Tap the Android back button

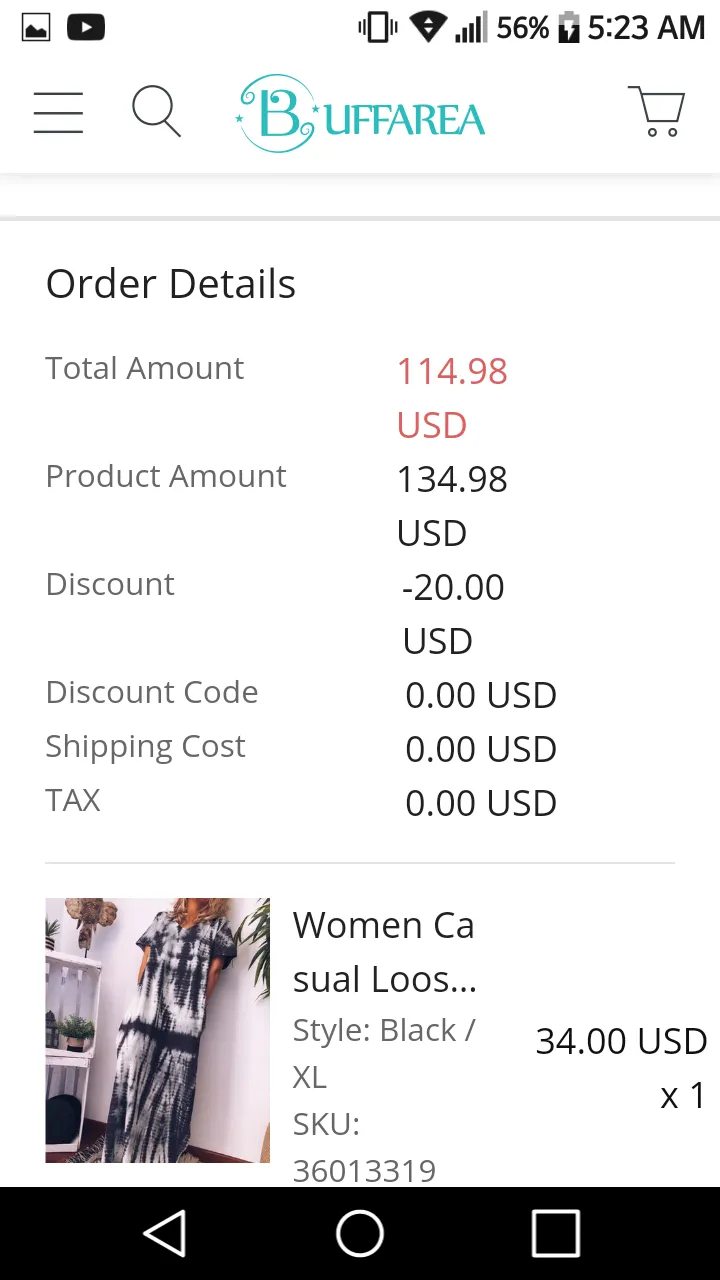(165, 1233)
